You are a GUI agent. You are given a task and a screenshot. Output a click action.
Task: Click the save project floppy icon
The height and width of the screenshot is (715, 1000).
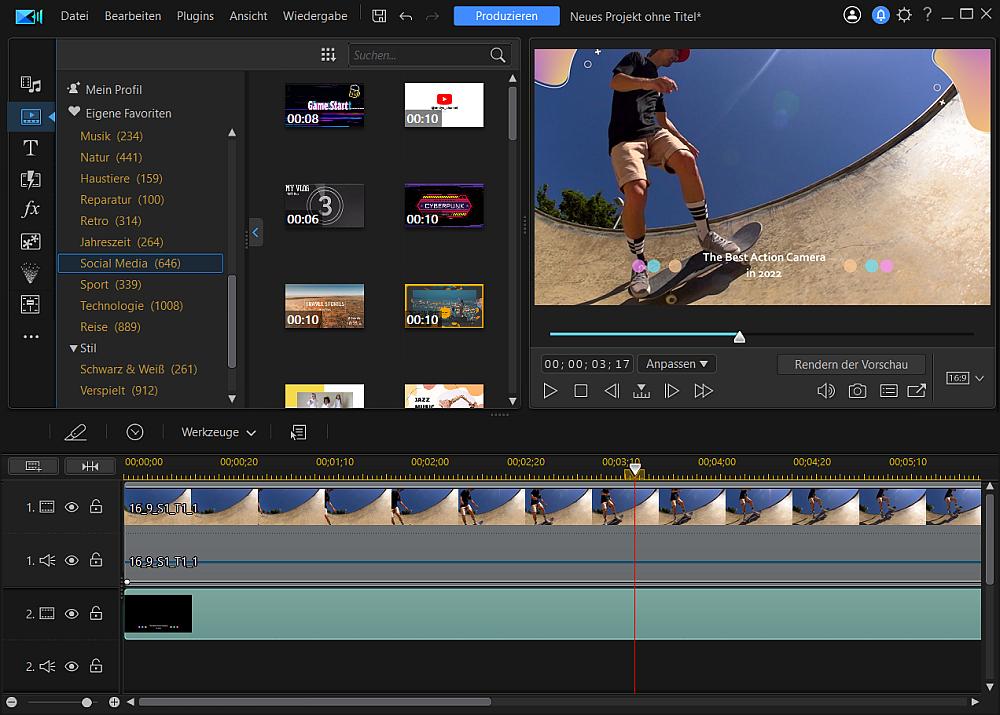(x=379, y=16)
